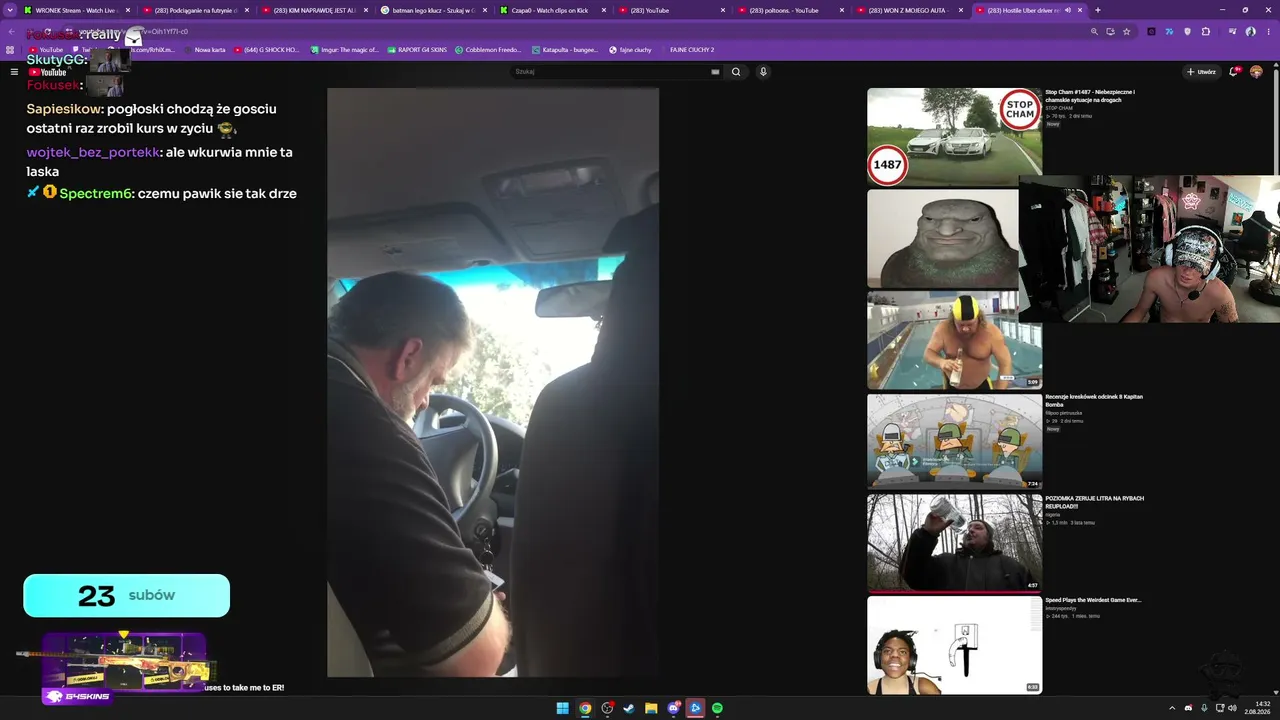Viewport: 1280px width, 720px height.
Task: Click the shield extension icon
Action: click(1187, 31)
